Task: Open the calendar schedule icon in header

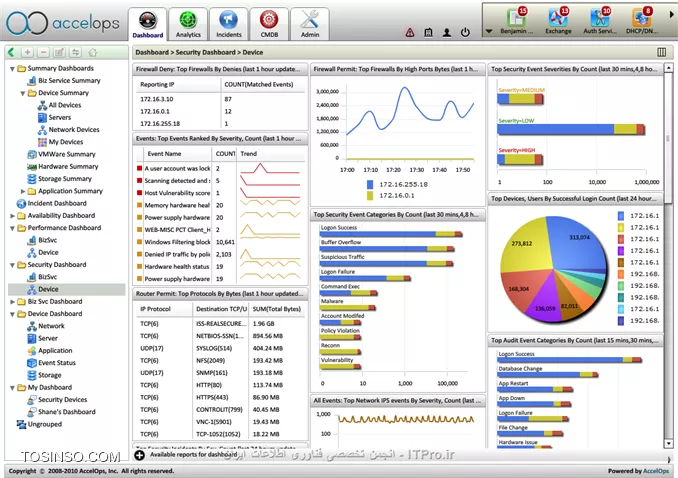Action: (429, 32)
